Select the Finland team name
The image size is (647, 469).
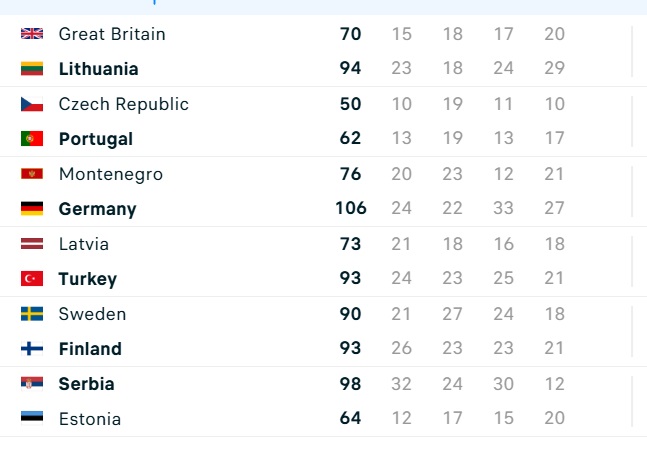[90, 349]
